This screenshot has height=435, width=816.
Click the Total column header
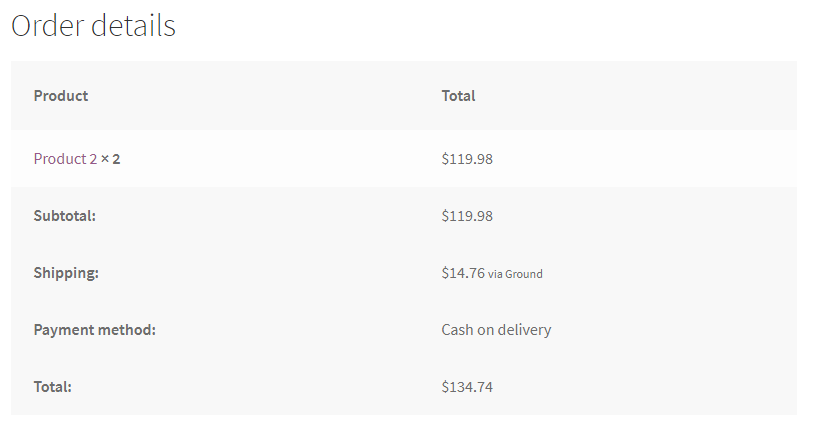coord(458,96)
